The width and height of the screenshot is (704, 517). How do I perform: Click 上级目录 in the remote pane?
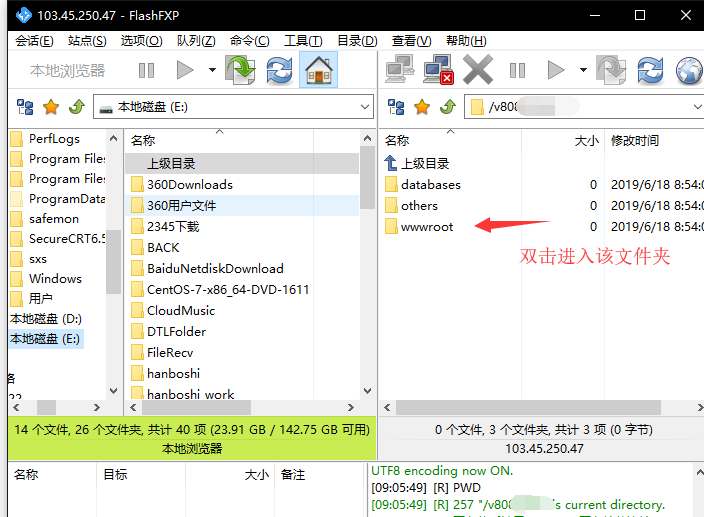425,163
